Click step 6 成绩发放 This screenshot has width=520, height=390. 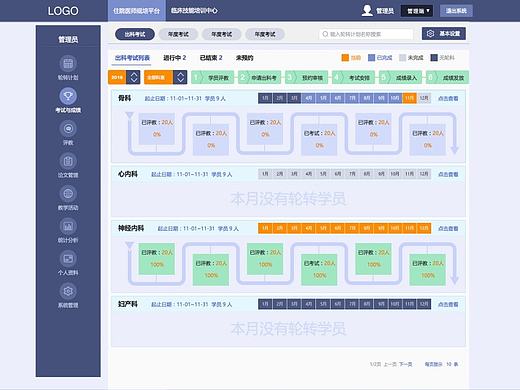(x=448, y=77)
